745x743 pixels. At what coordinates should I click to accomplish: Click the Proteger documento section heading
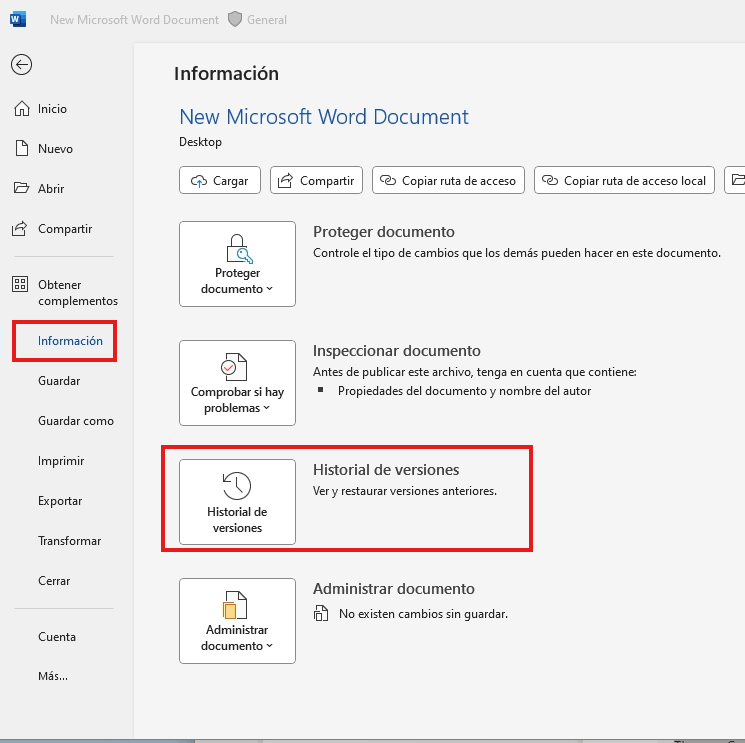(384, 231)
